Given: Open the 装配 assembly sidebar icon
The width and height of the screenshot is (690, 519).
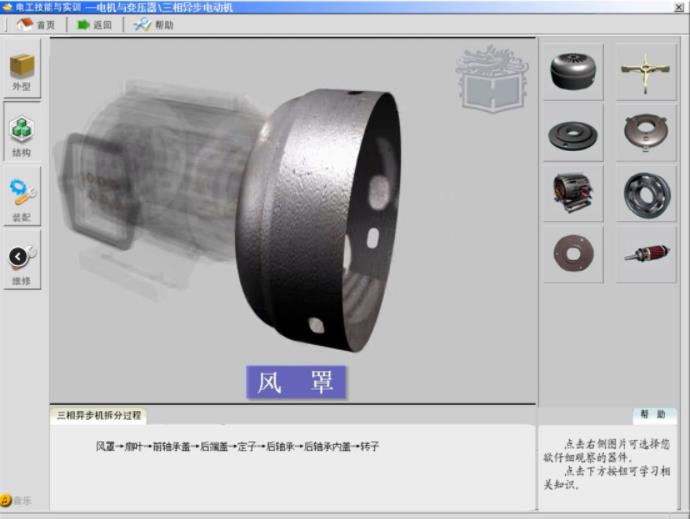Looking at the screenshot, I should (22, 197).
